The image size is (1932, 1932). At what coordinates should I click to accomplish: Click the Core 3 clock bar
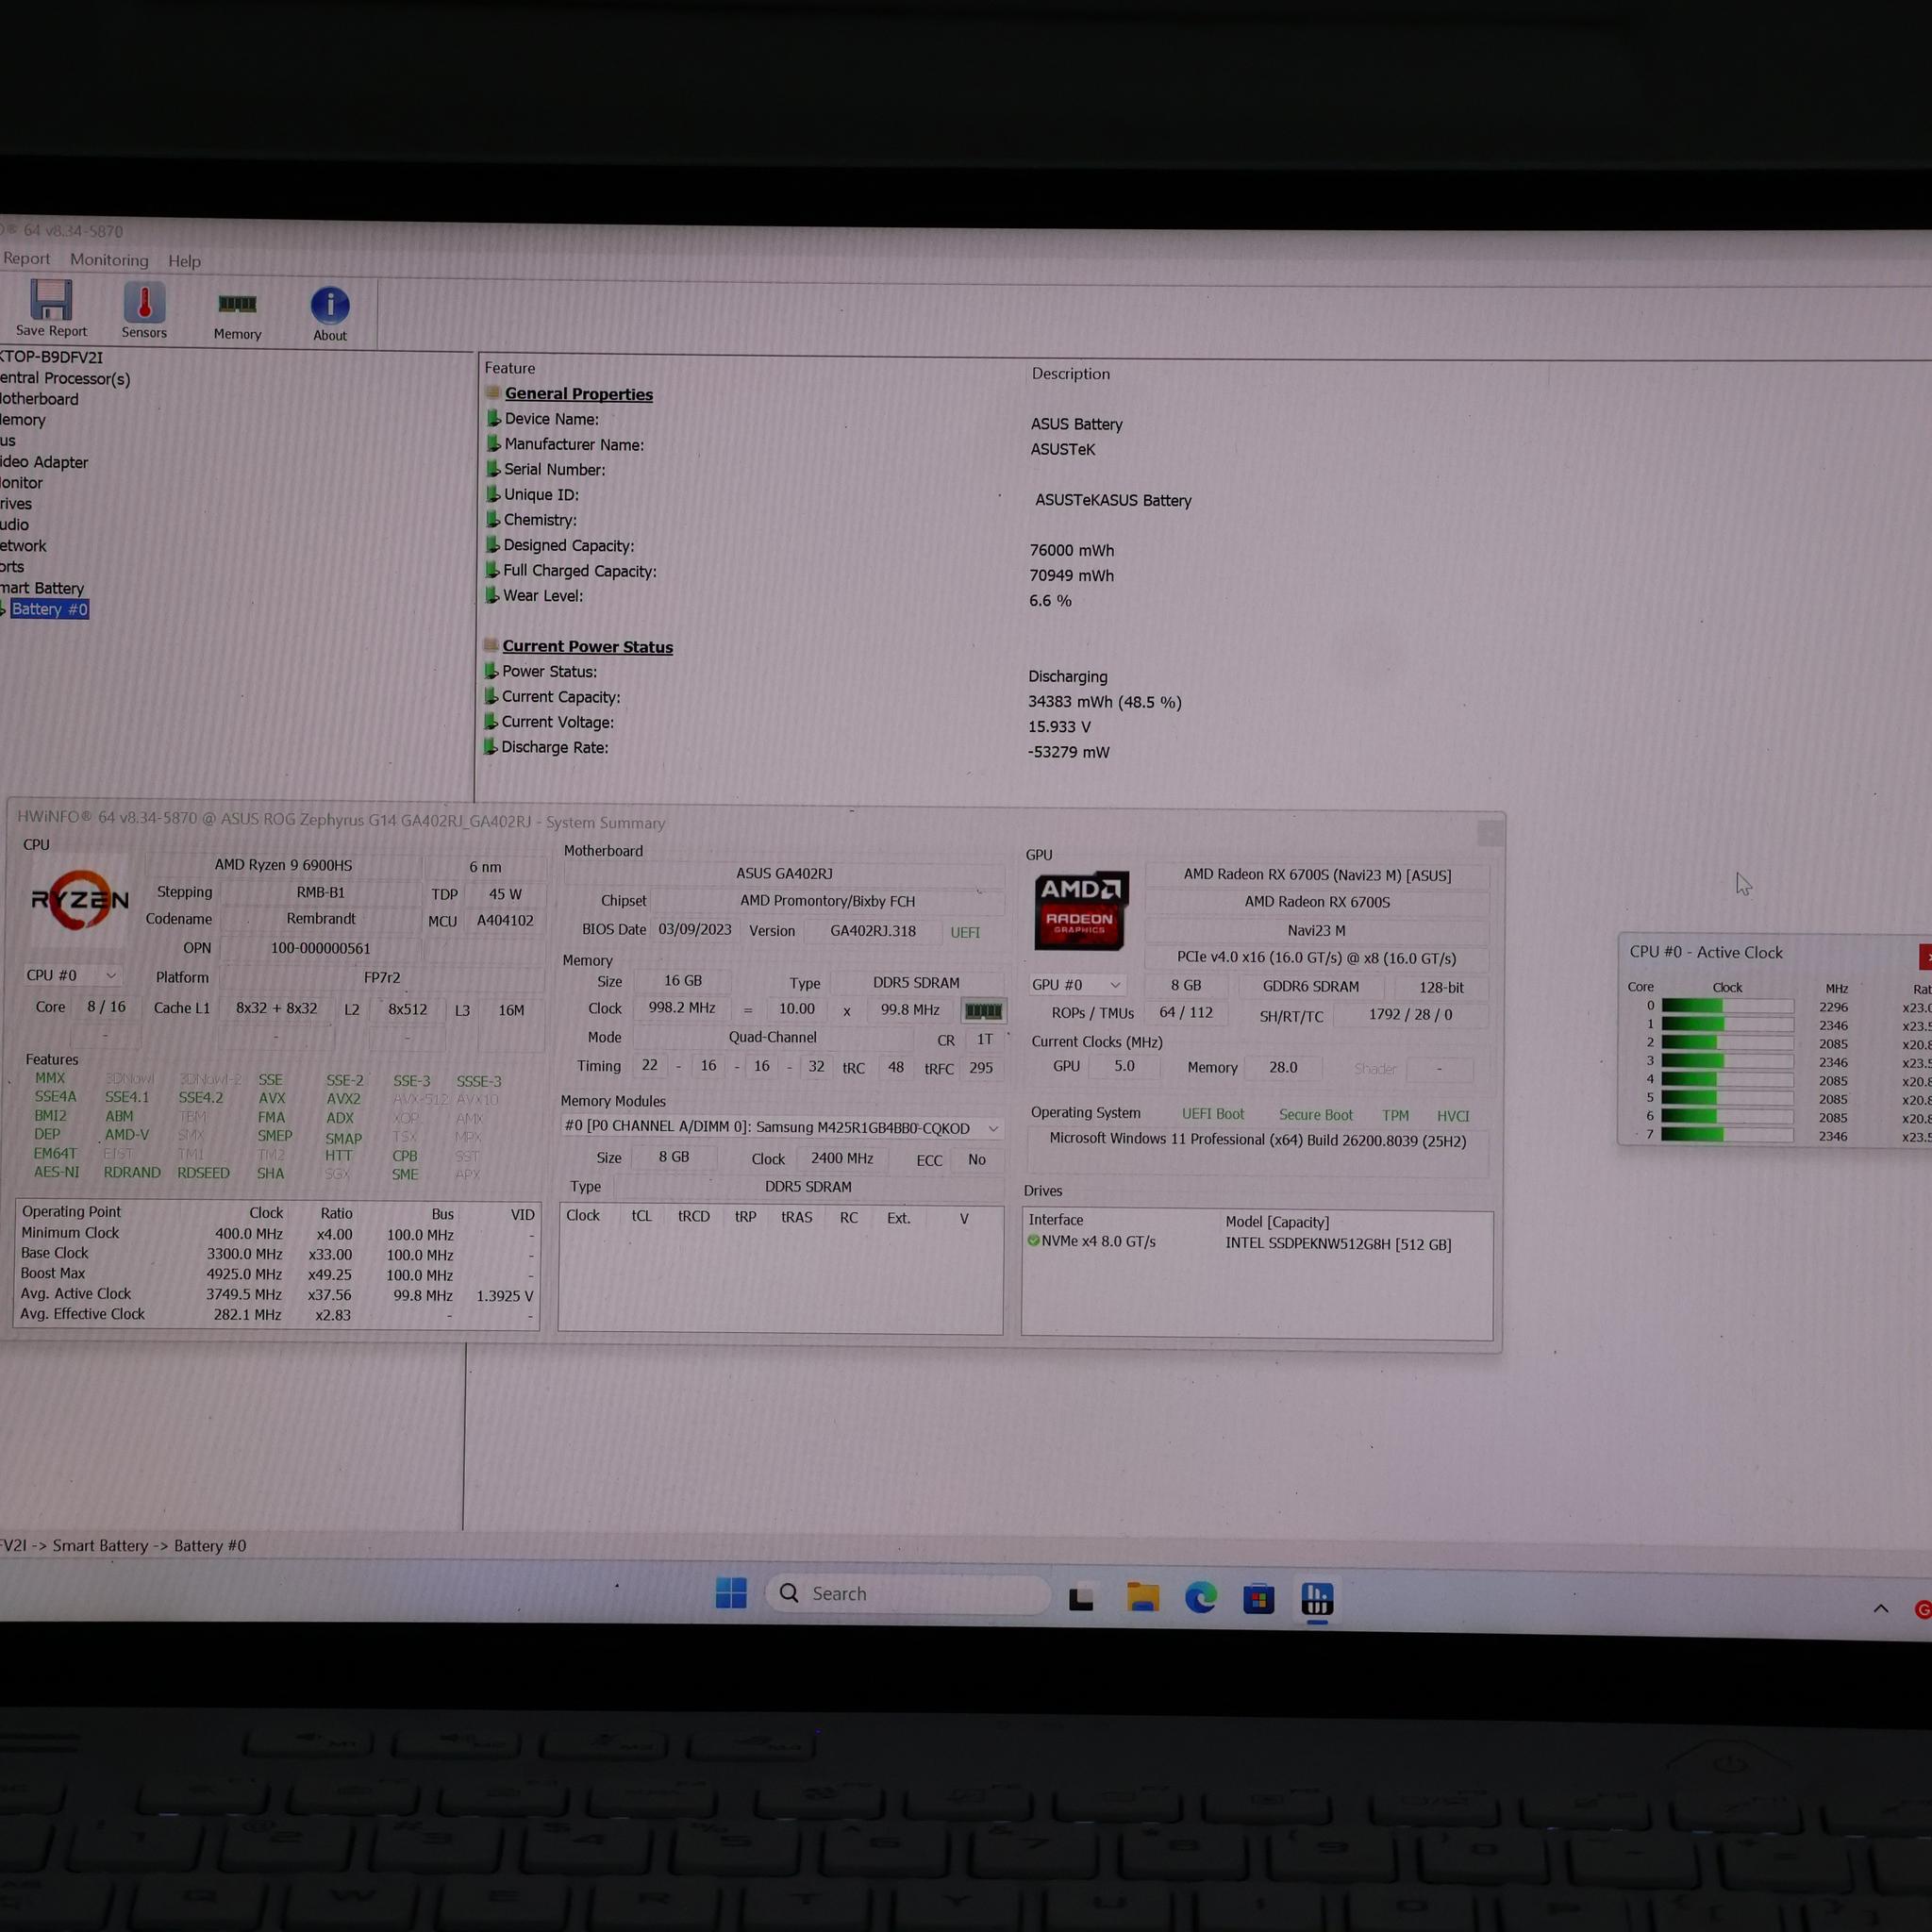pyautogui.click(x=1727, y=1061)
